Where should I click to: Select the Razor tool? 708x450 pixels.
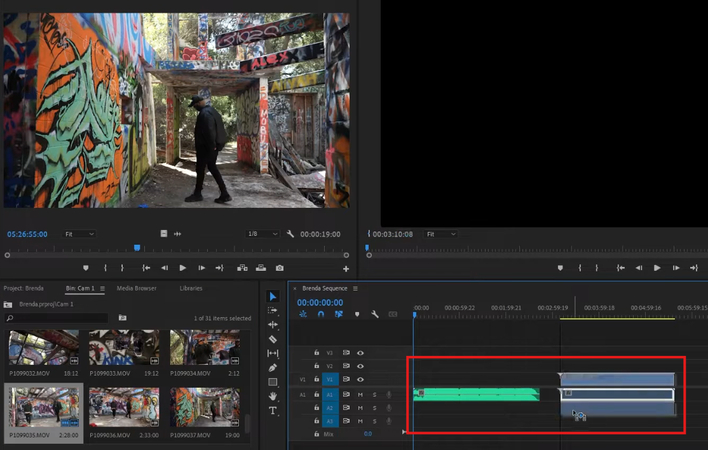click(273, 339)
